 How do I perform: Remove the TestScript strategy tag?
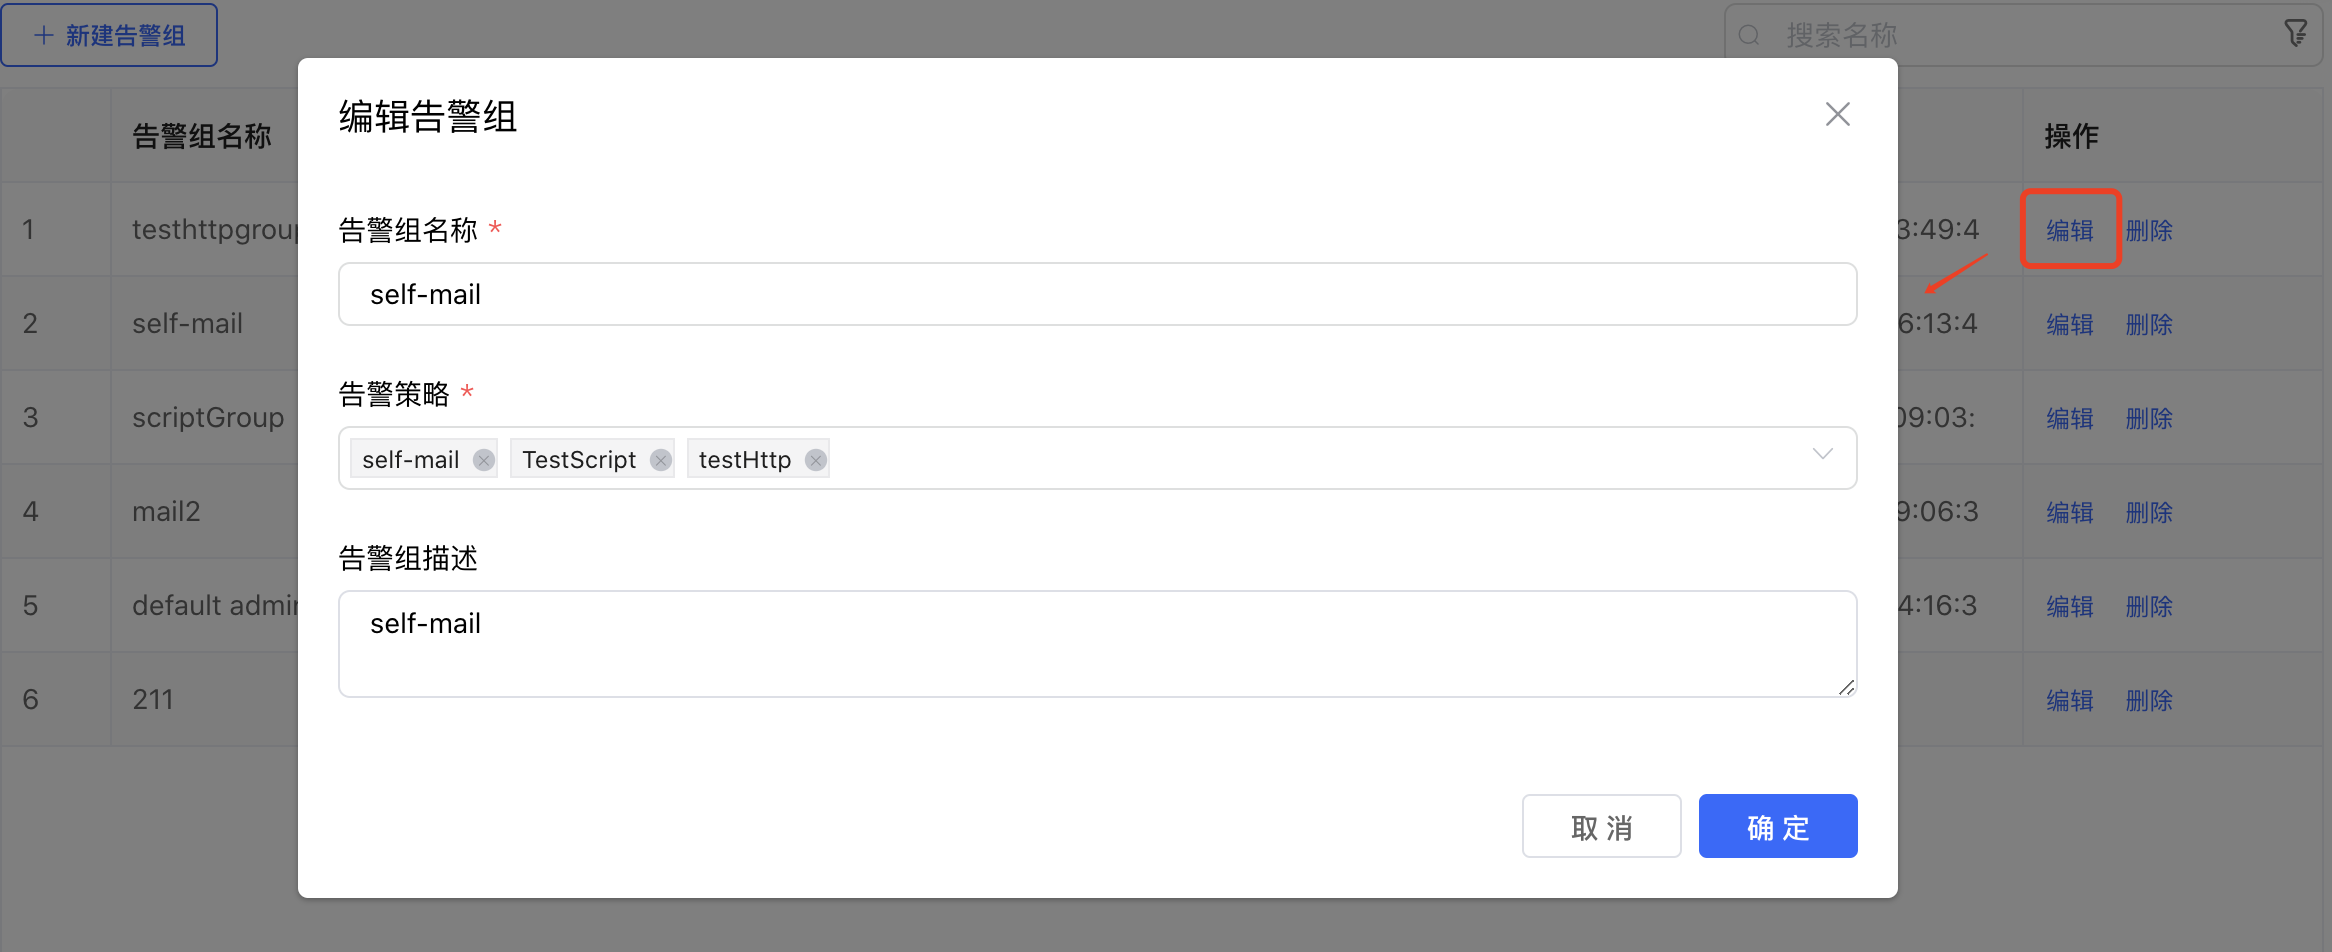(660, 460)
